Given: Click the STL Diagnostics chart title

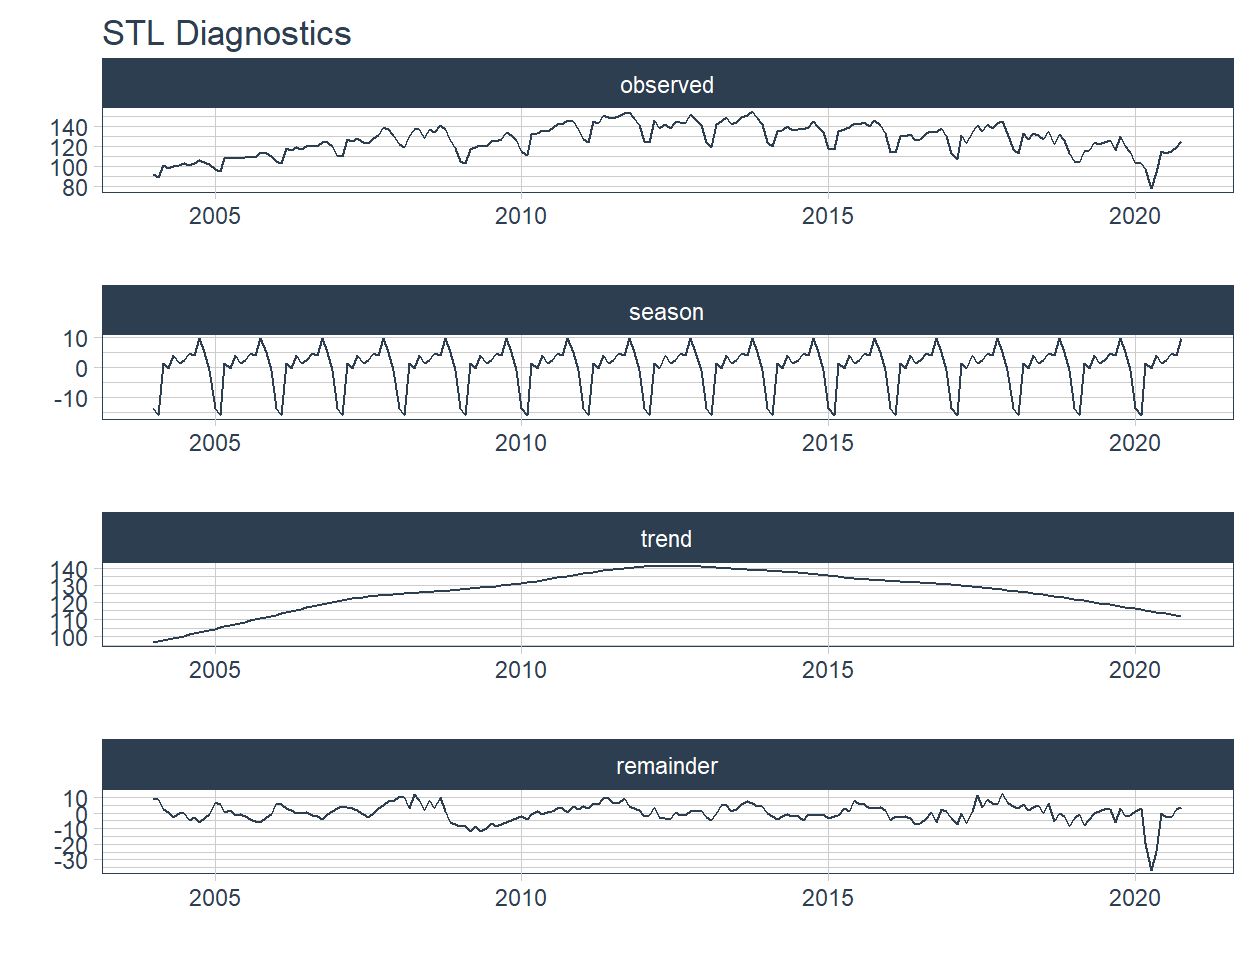Looking at the screenshot, I should click(227, 34).
